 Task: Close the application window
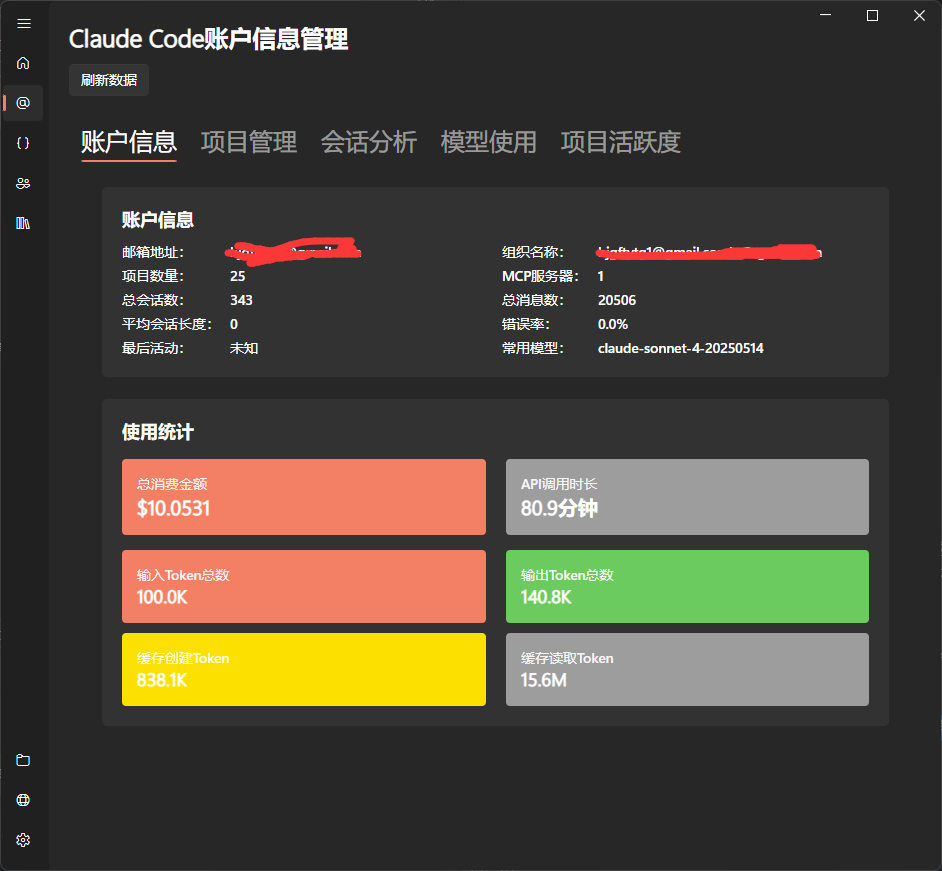coord(919,15)
